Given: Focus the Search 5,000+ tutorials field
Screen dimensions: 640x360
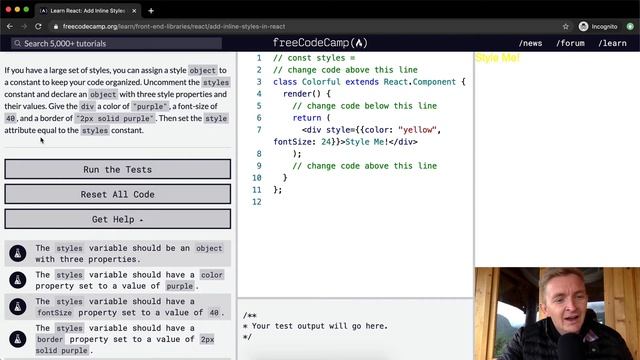Looking at the screenshot, I should click(117, 43).
